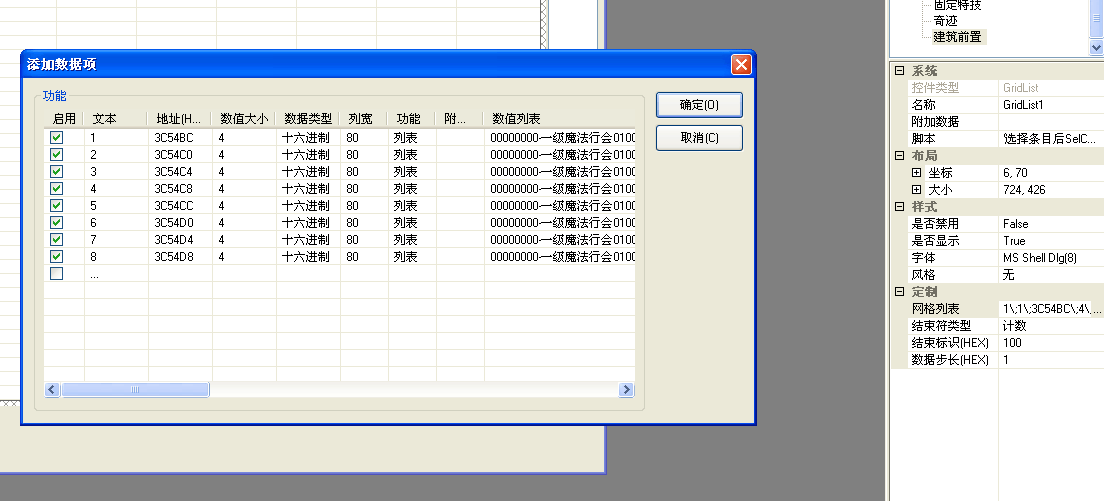
Task: Toggle the enable checkbox for row 3
Action: [57, 172]
